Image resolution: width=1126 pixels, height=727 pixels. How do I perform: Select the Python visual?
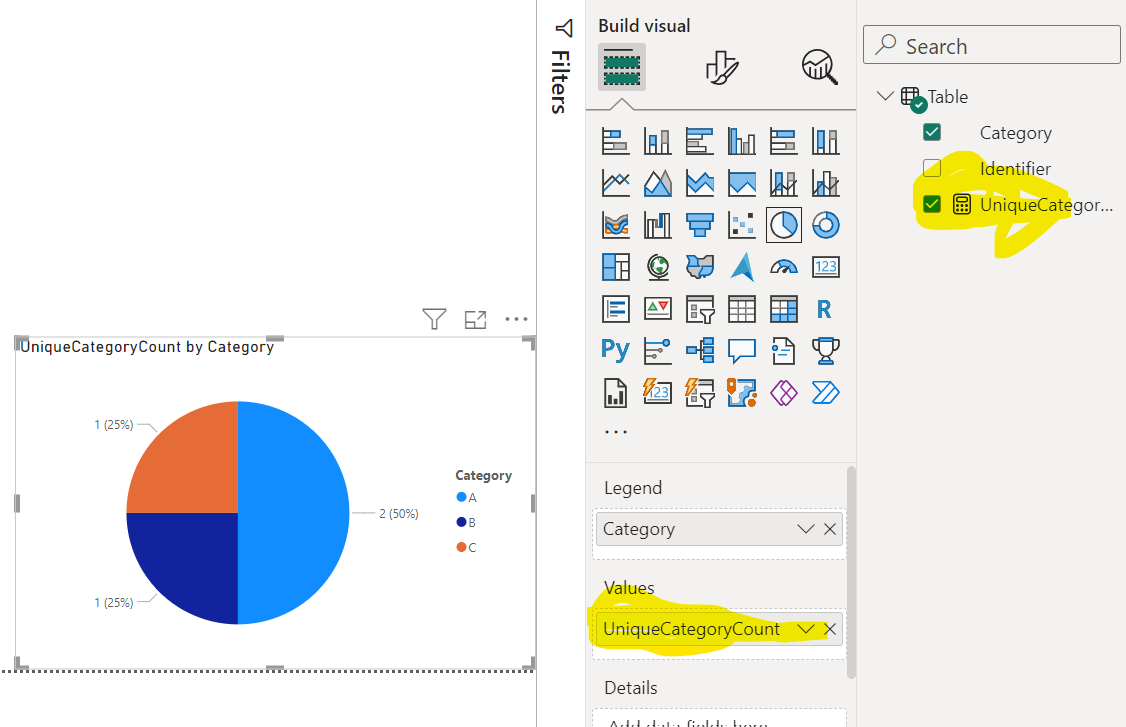coord(615,350)
